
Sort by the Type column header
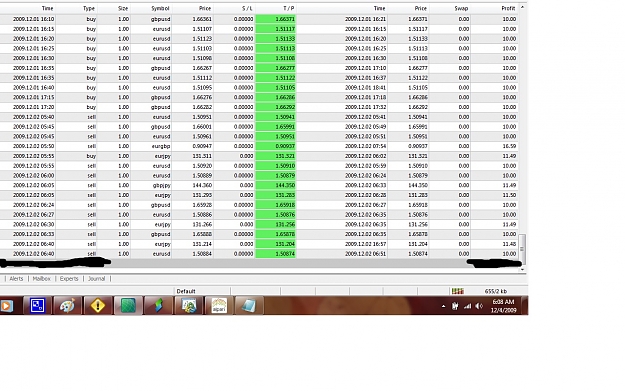[88, 8]
